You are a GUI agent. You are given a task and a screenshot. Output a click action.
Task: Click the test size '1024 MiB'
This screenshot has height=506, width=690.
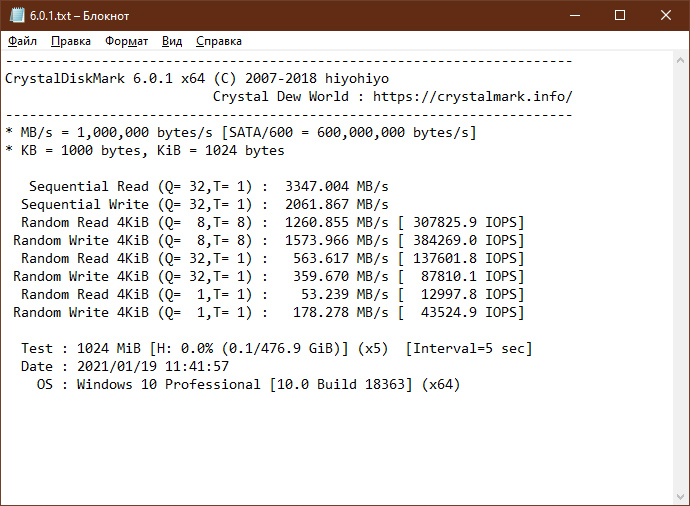(x=109, y=348)
